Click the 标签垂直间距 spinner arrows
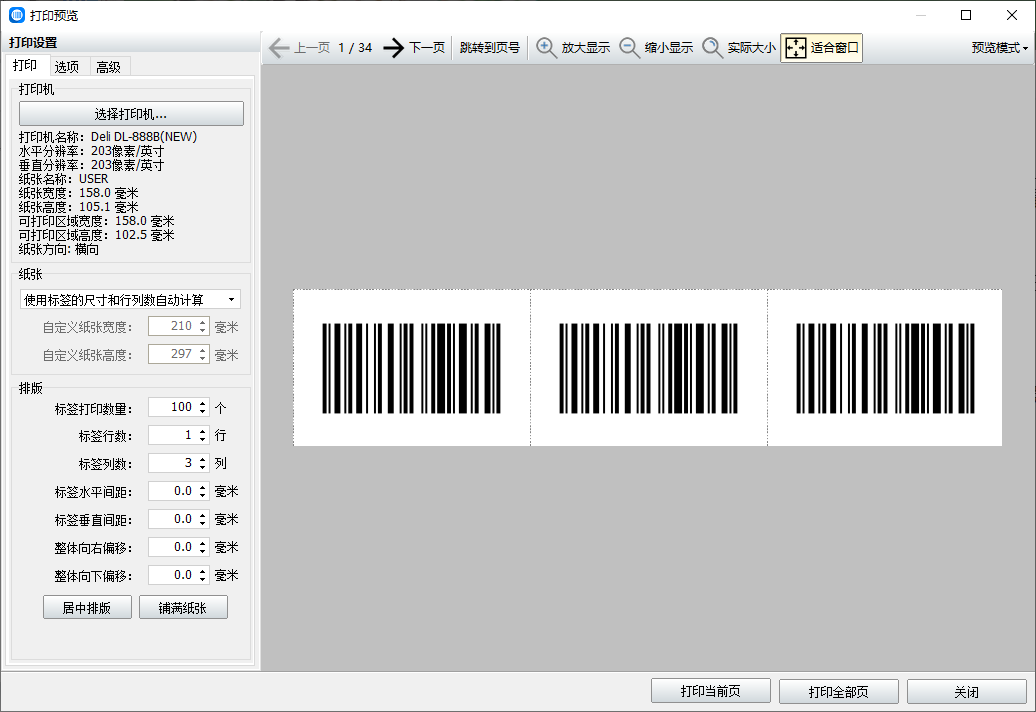Image resolution: width=1036 pixels, height=712 pixels. (x=203, y=519)
